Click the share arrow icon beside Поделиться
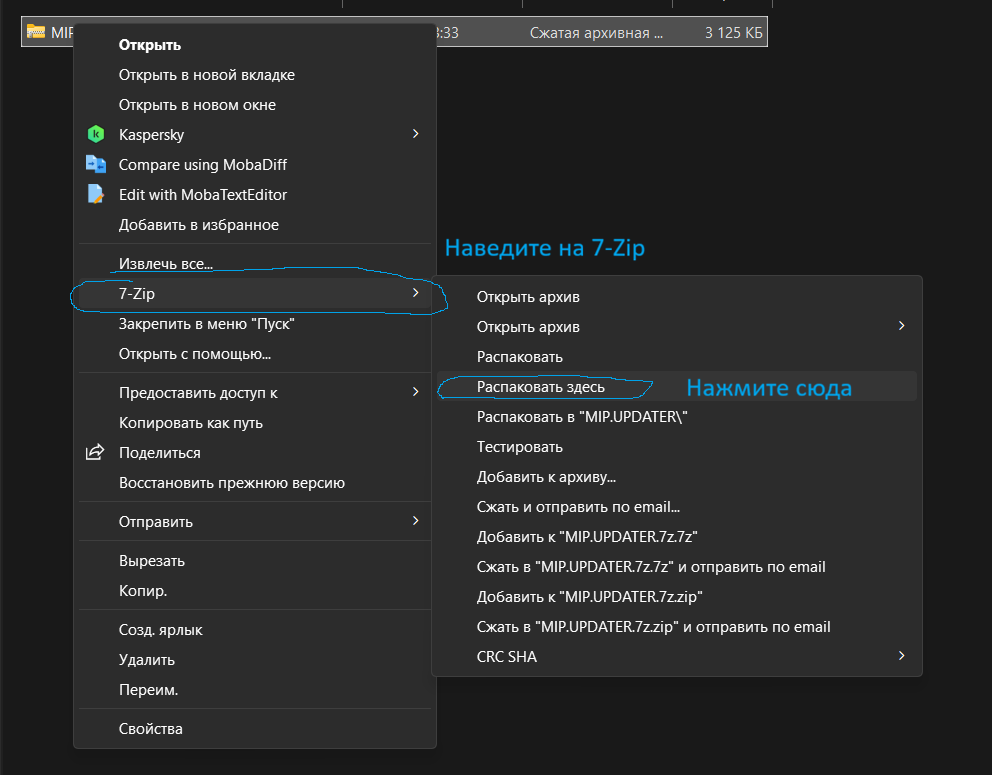The image size is (992, 775). pos(95,452)
